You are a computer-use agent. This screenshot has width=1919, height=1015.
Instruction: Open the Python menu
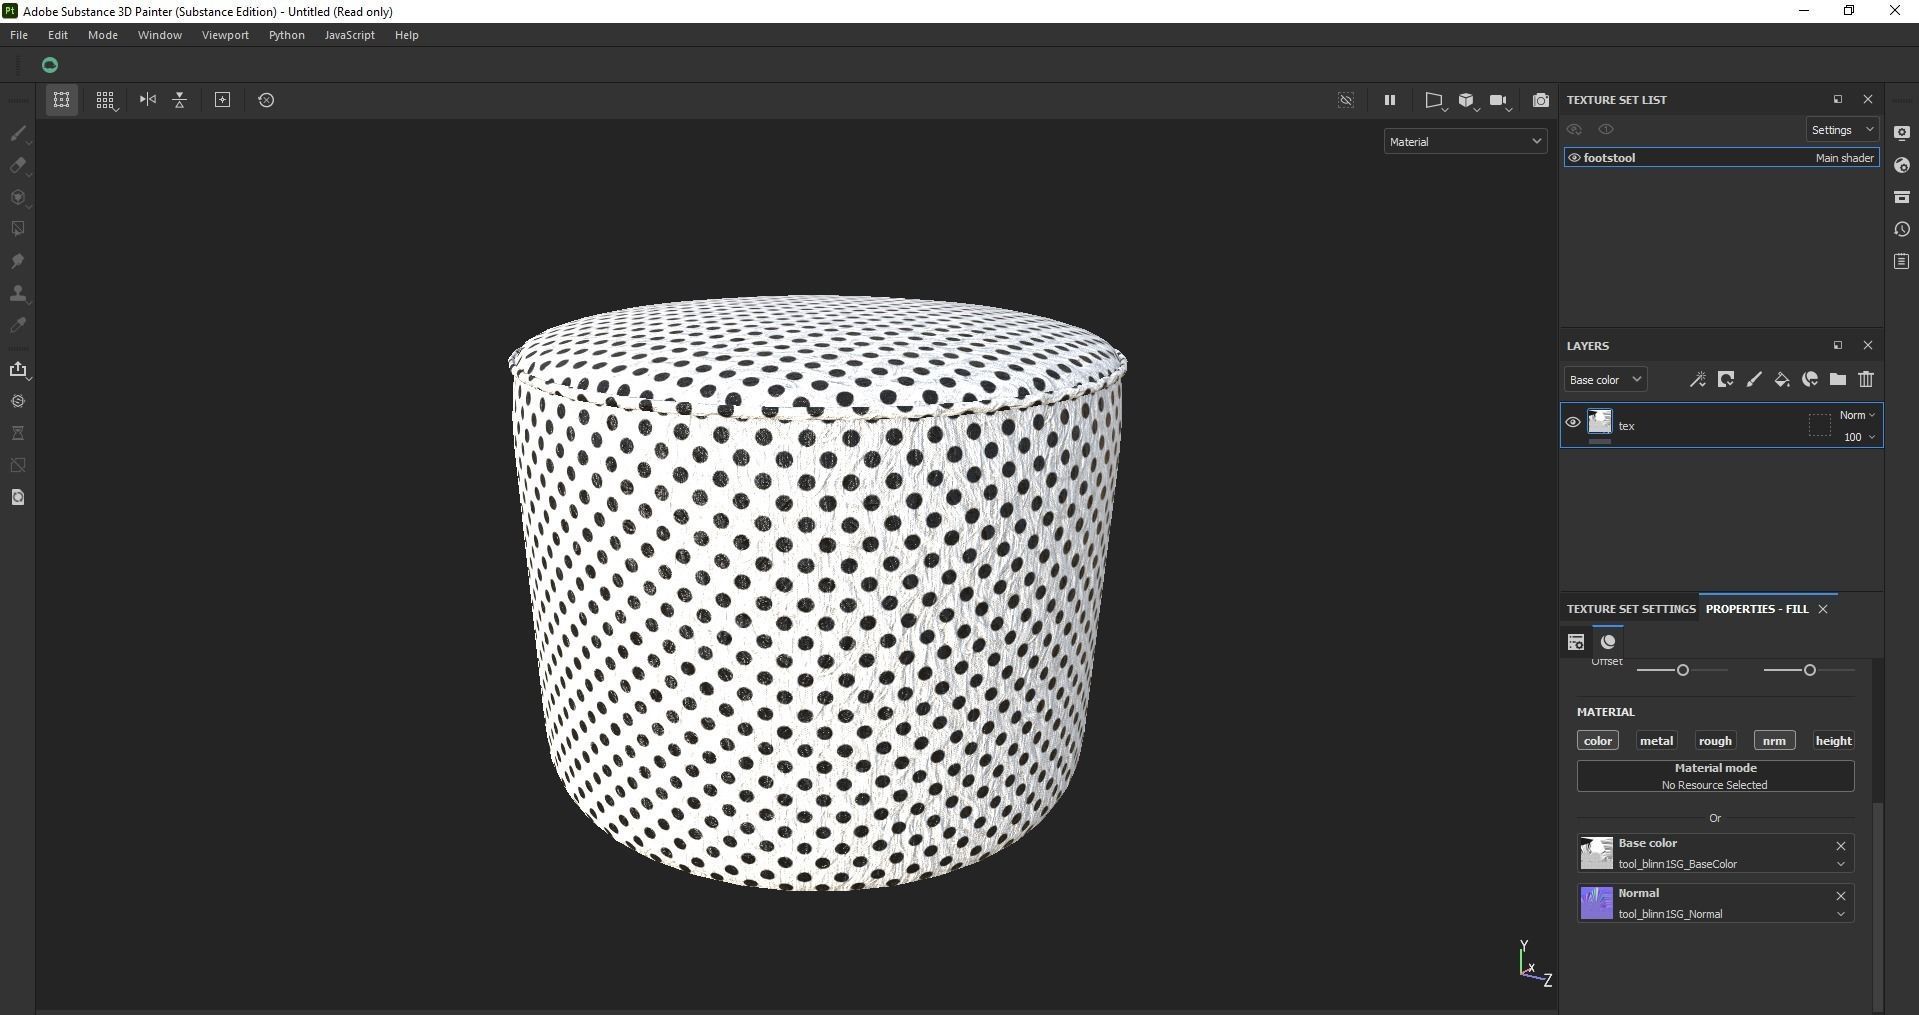[287, 35]
